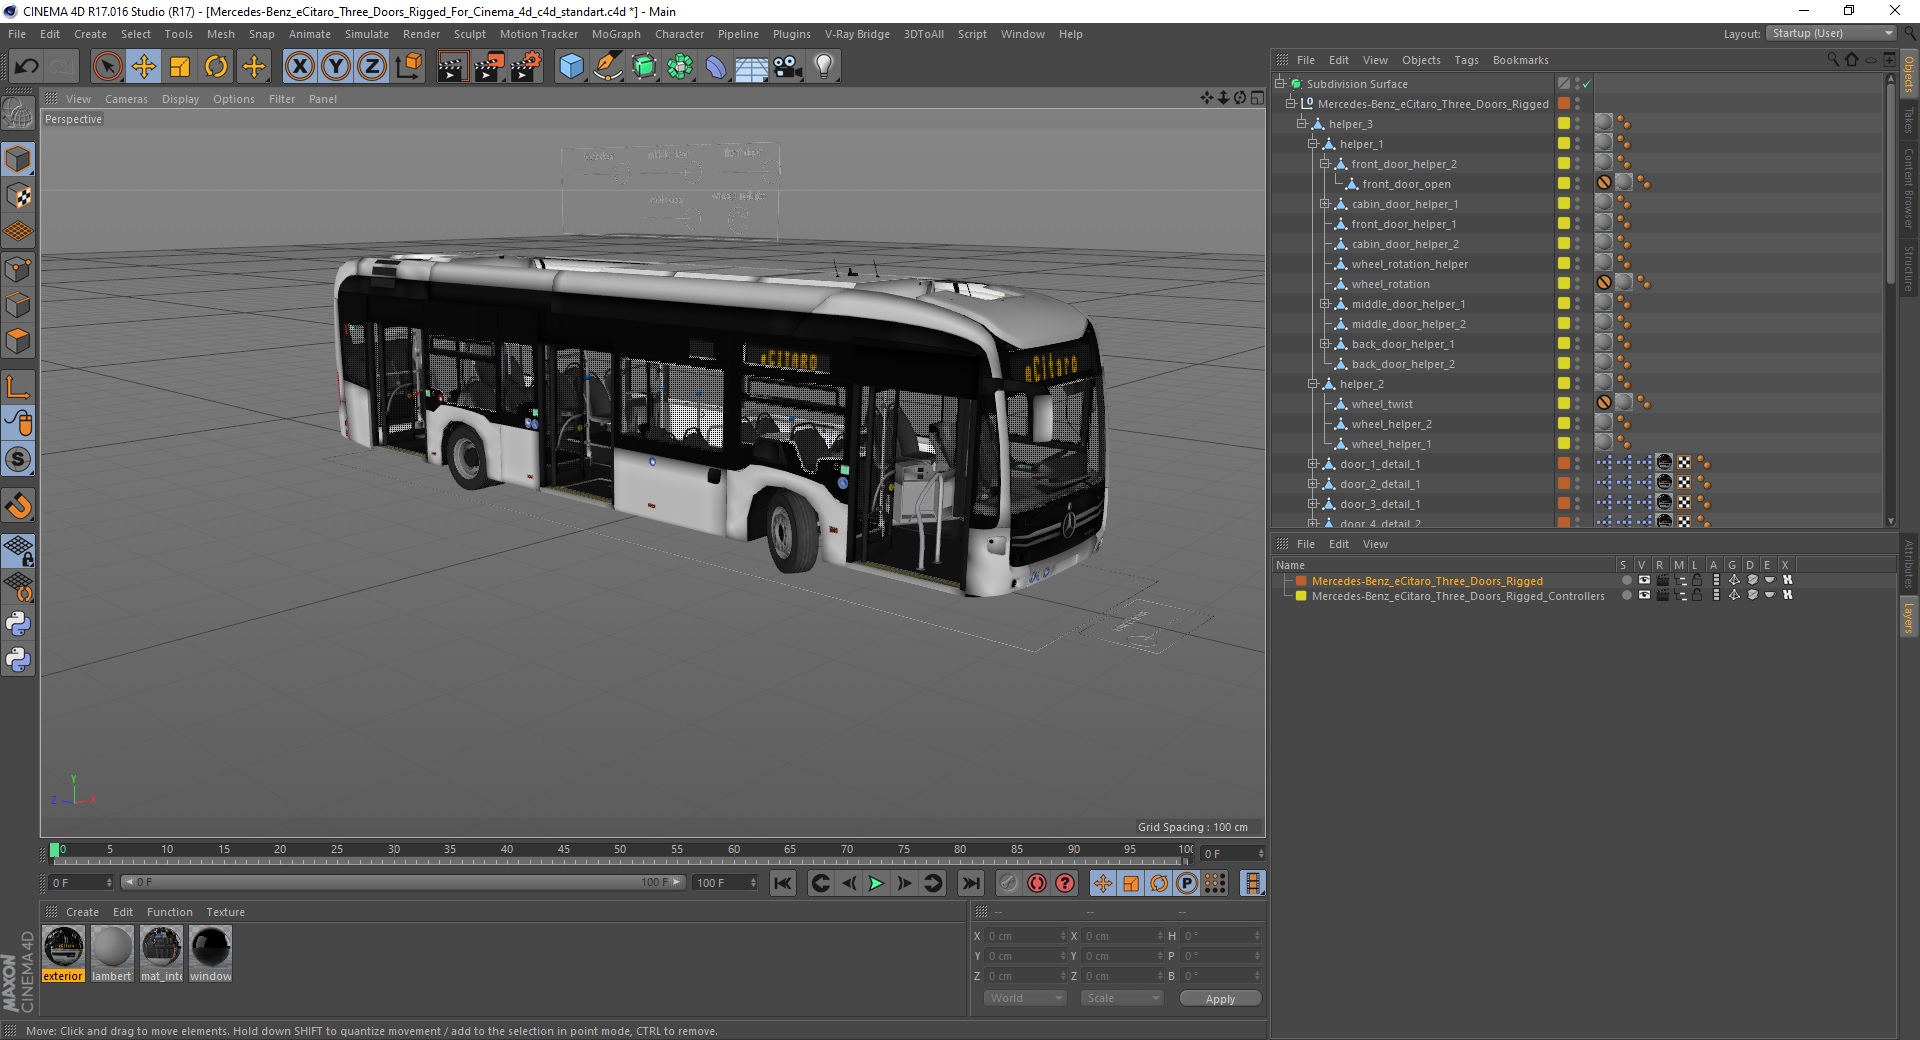Screen dimensions: 1920x1040
Task: Add a Camera object
Action: pos(788,67)
